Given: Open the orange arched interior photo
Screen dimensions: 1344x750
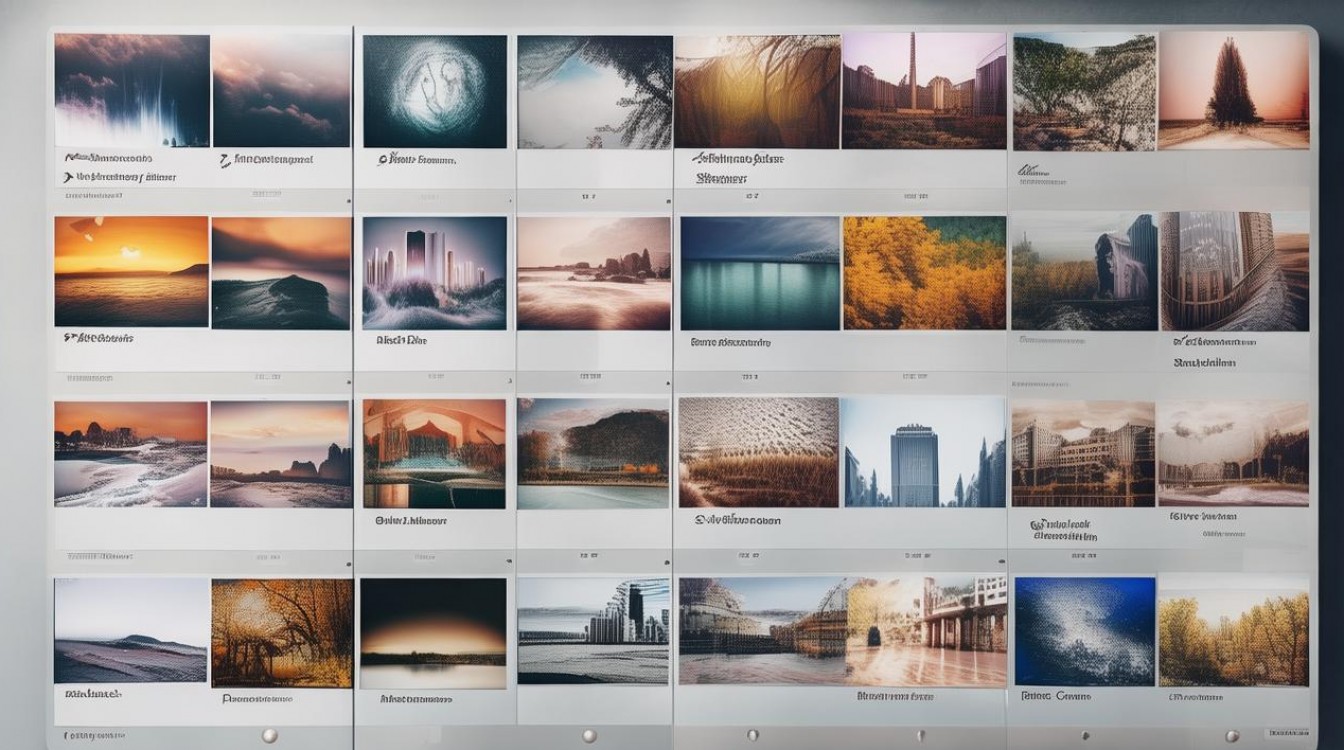Looking at the screenshot, I should (434, 454).
